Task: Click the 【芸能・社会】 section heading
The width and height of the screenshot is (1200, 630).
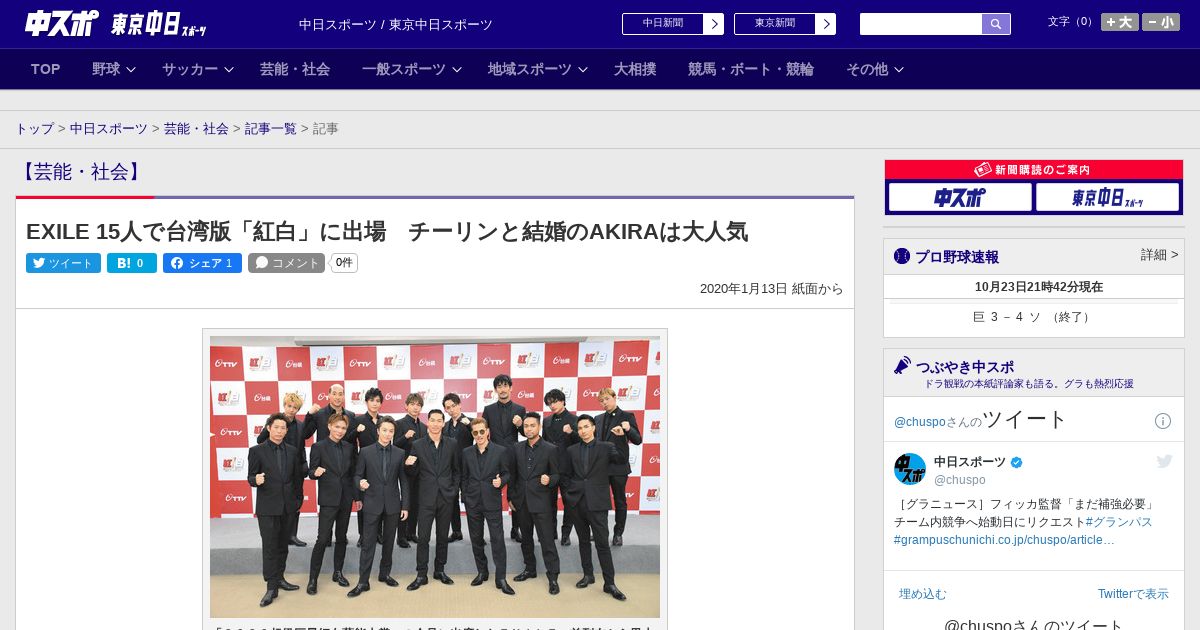Action: click(x=80, y=171)
